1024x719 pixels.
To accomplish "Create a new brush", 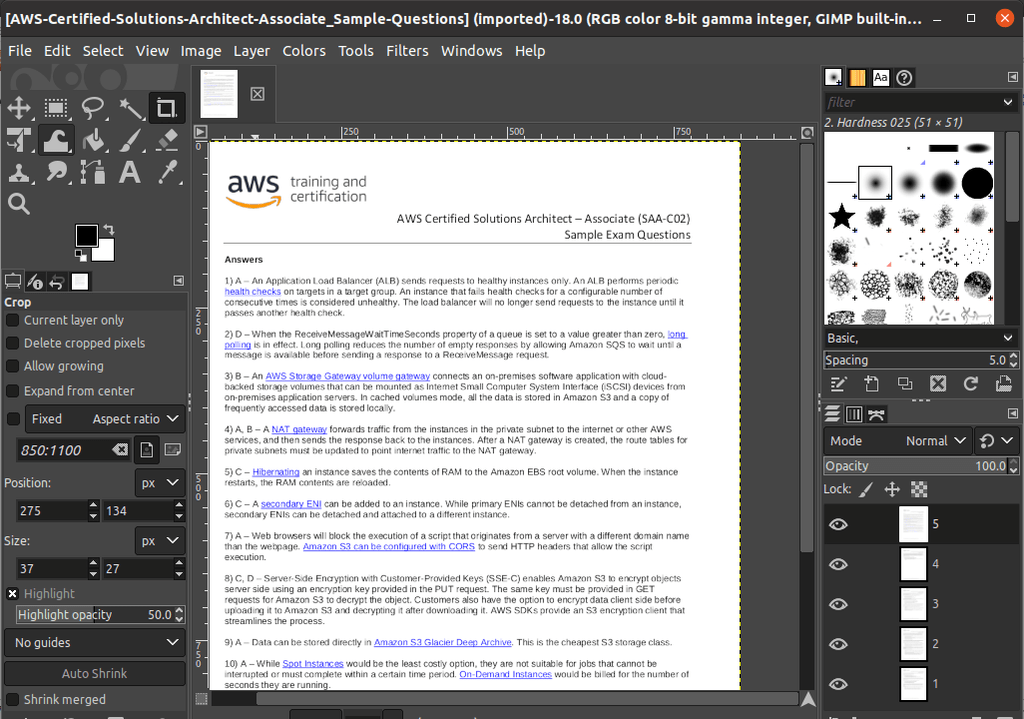I will 872,384.
